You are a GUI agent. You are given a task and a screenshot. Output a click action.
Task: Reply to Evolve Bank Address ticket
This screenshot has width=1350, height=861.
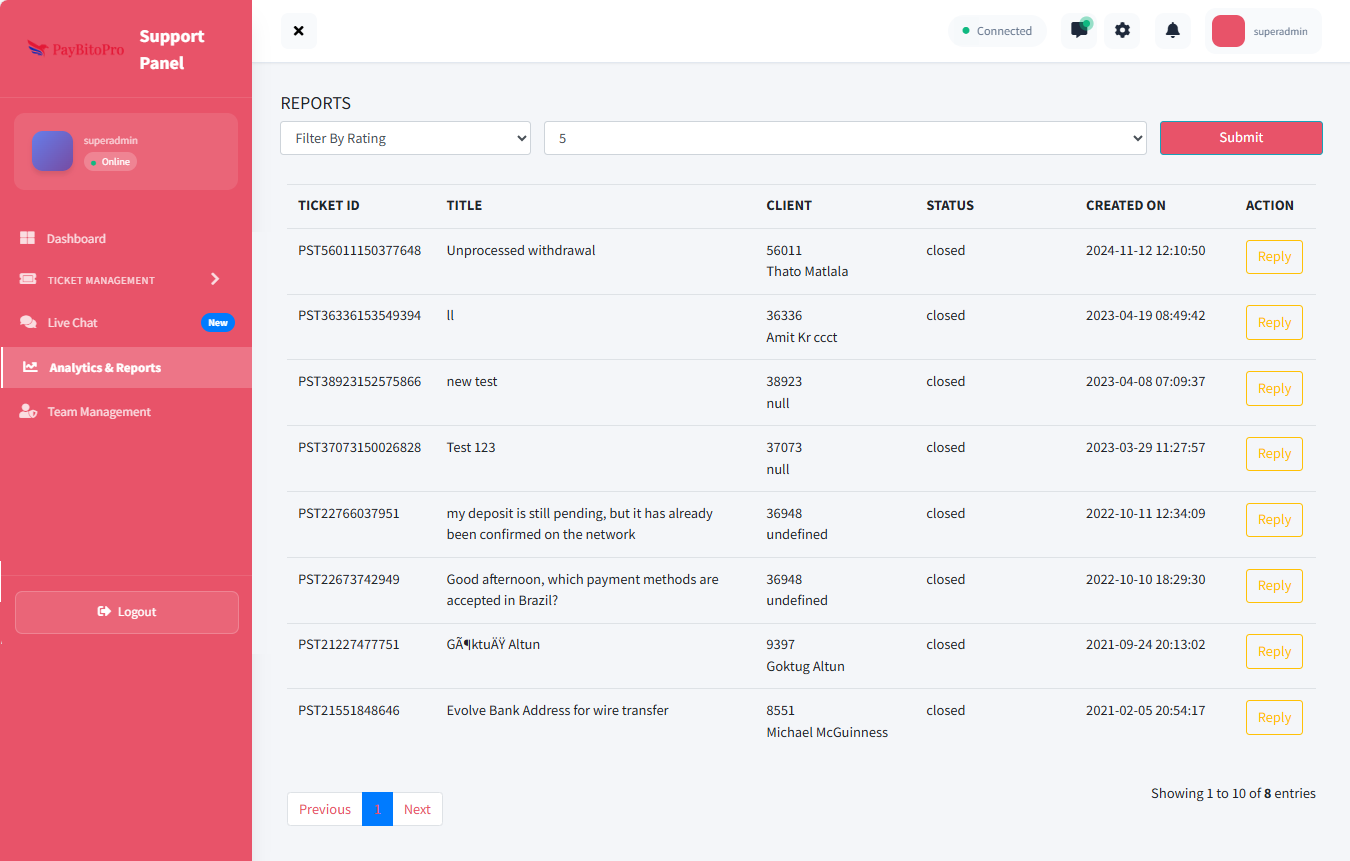[1274, 718]
